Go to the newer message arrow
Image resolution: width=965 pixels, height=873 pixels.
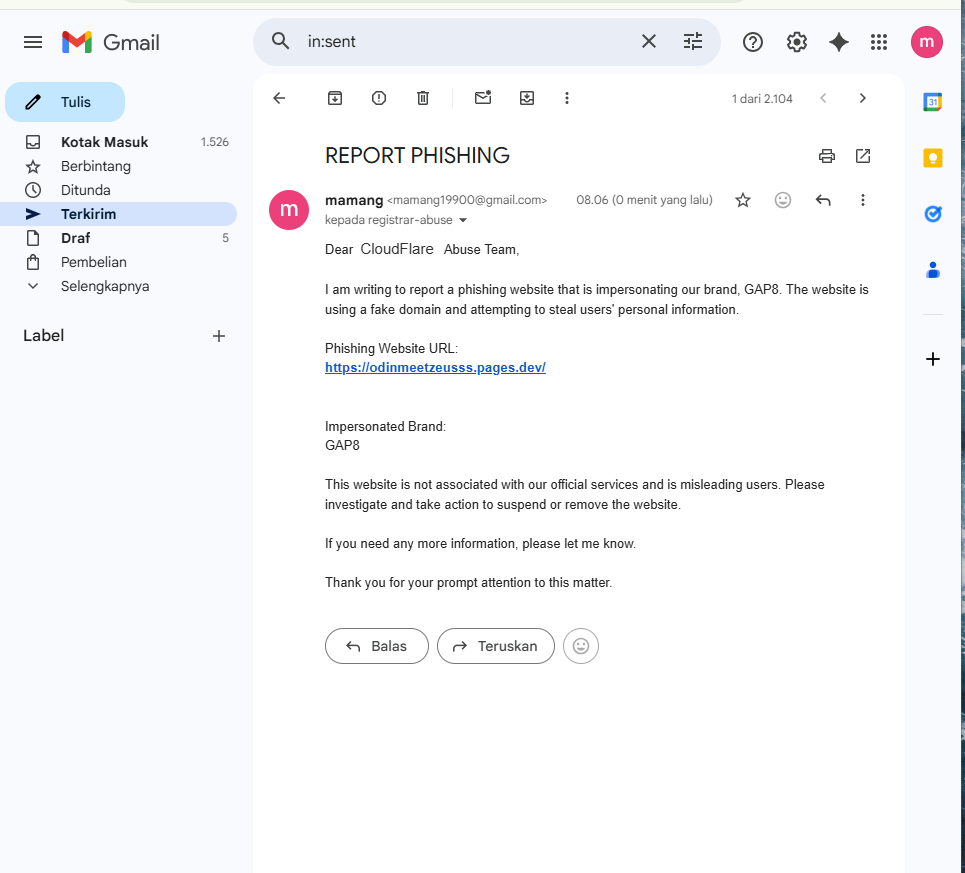[823, 98]
